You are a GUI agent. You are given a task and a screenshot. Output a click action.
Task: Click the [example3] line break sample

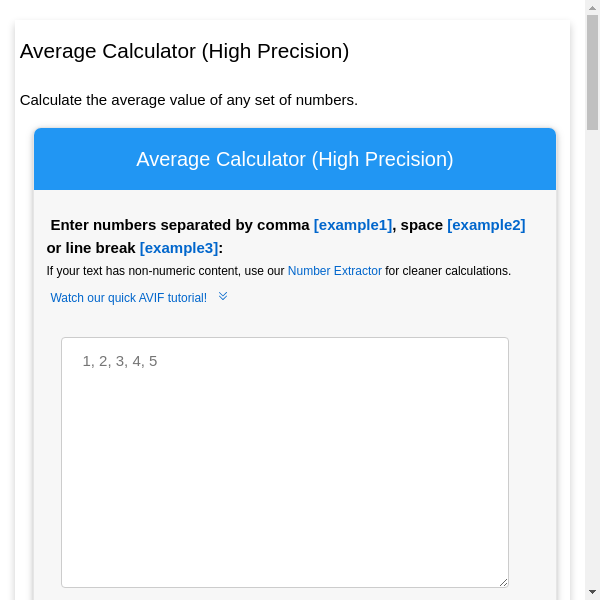point(179,248)
